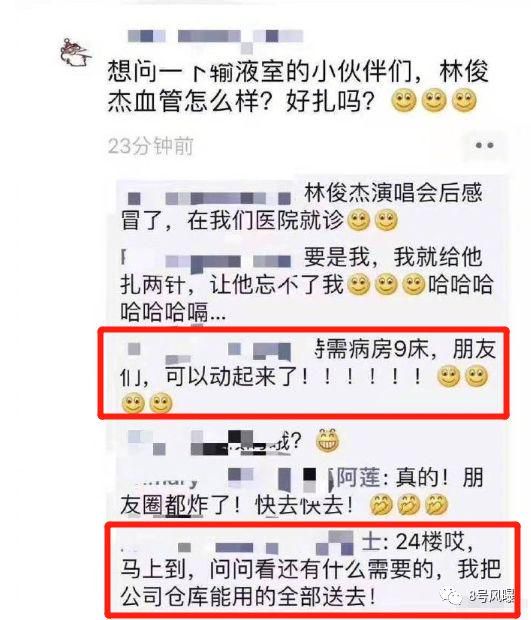Tap the 23分钟前 timestamp
The width and height of the screenshot is (531, 620).
click(151, 146)
